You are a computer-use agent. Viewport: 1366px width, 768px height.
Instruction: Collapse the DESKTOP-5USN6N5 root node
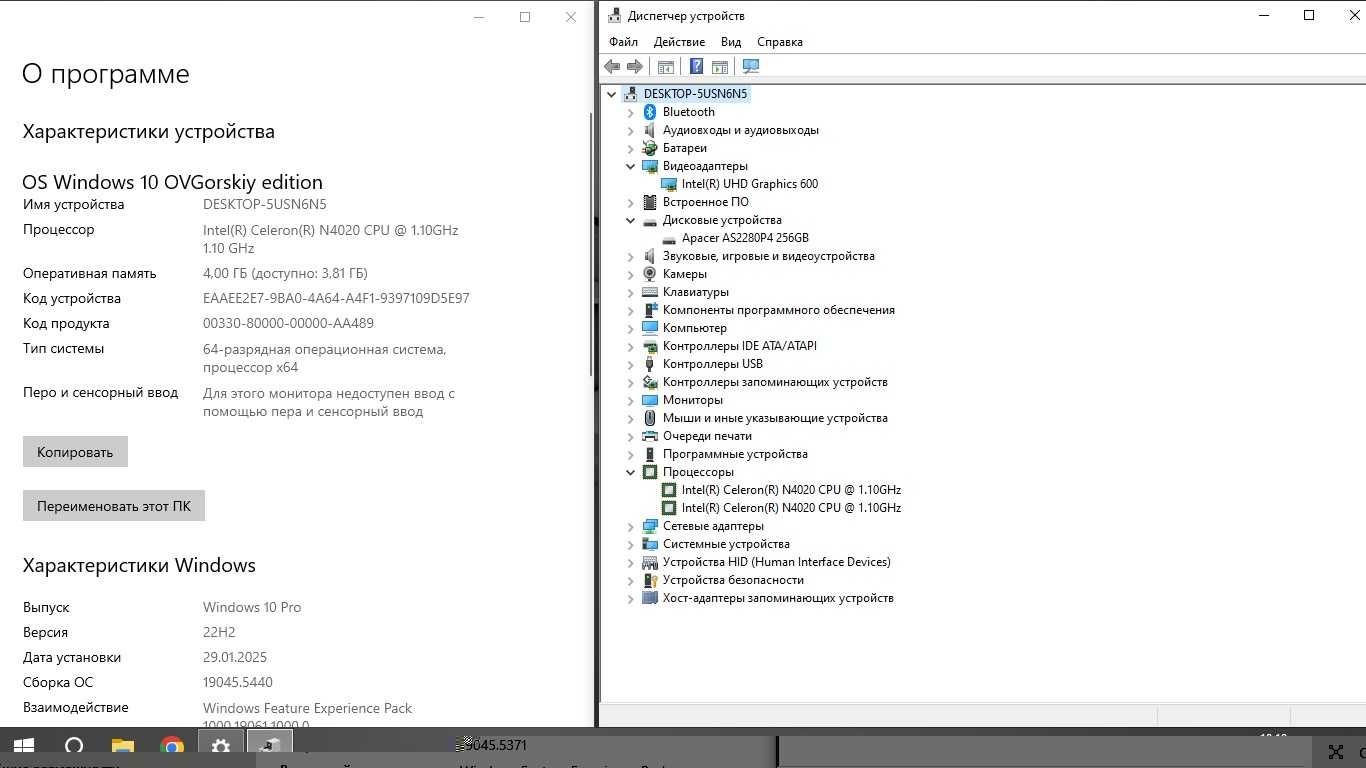point(612,94)
